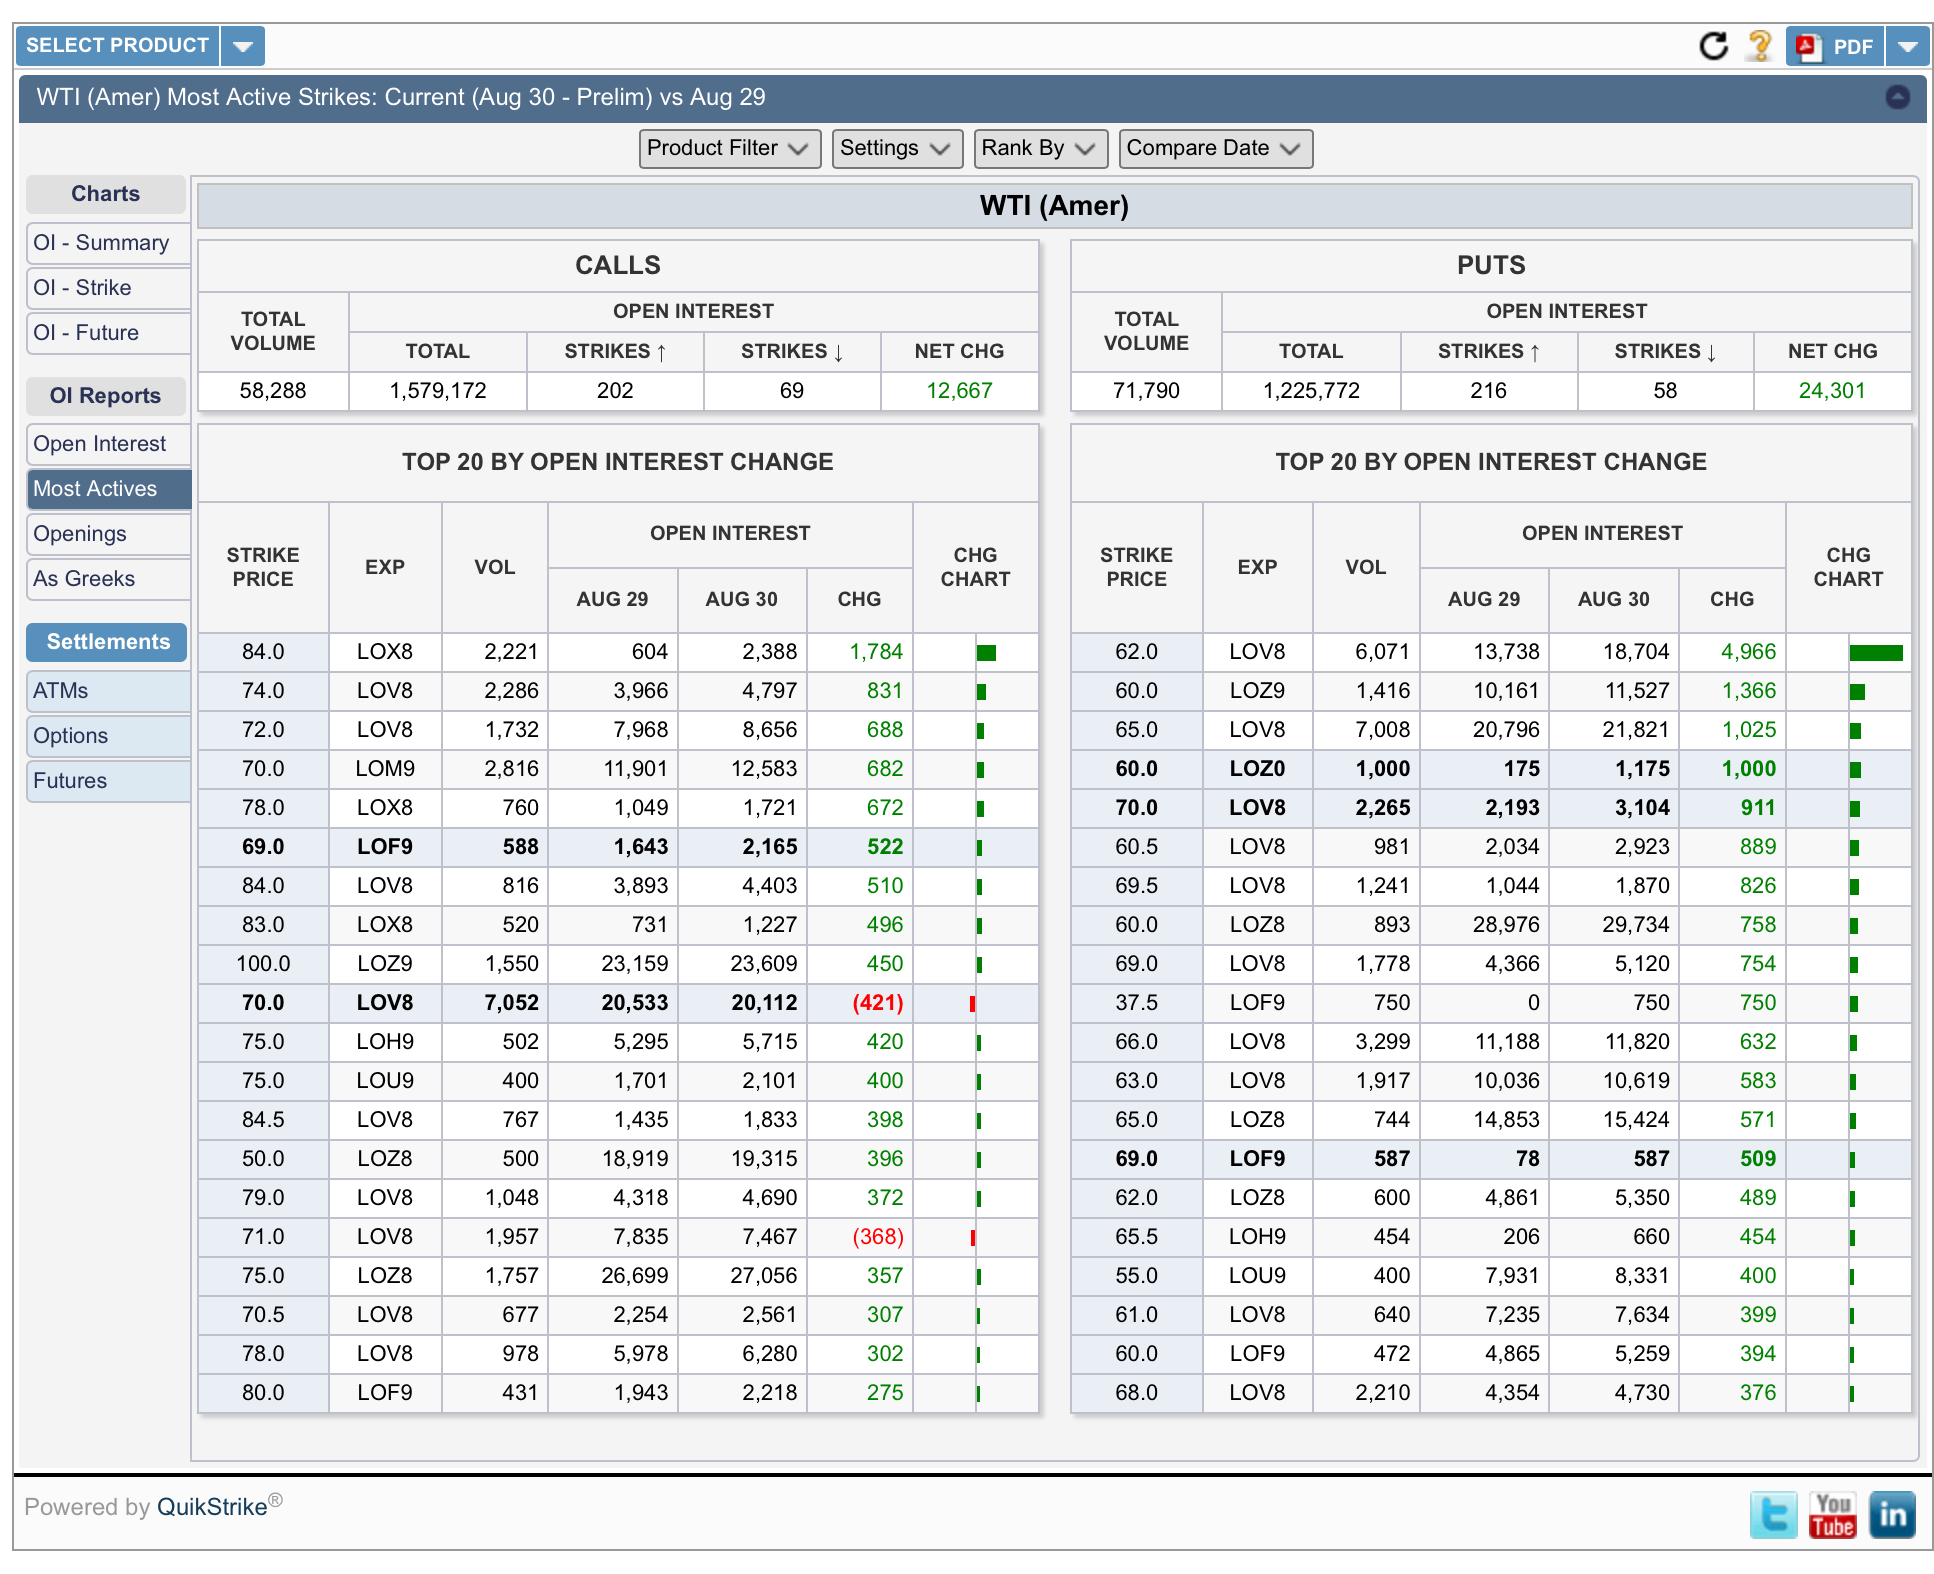This screenshot has height=1574, width=1934.
Task: Follow the QuikStrike link in footer
Action: [x=212, y=1507]
